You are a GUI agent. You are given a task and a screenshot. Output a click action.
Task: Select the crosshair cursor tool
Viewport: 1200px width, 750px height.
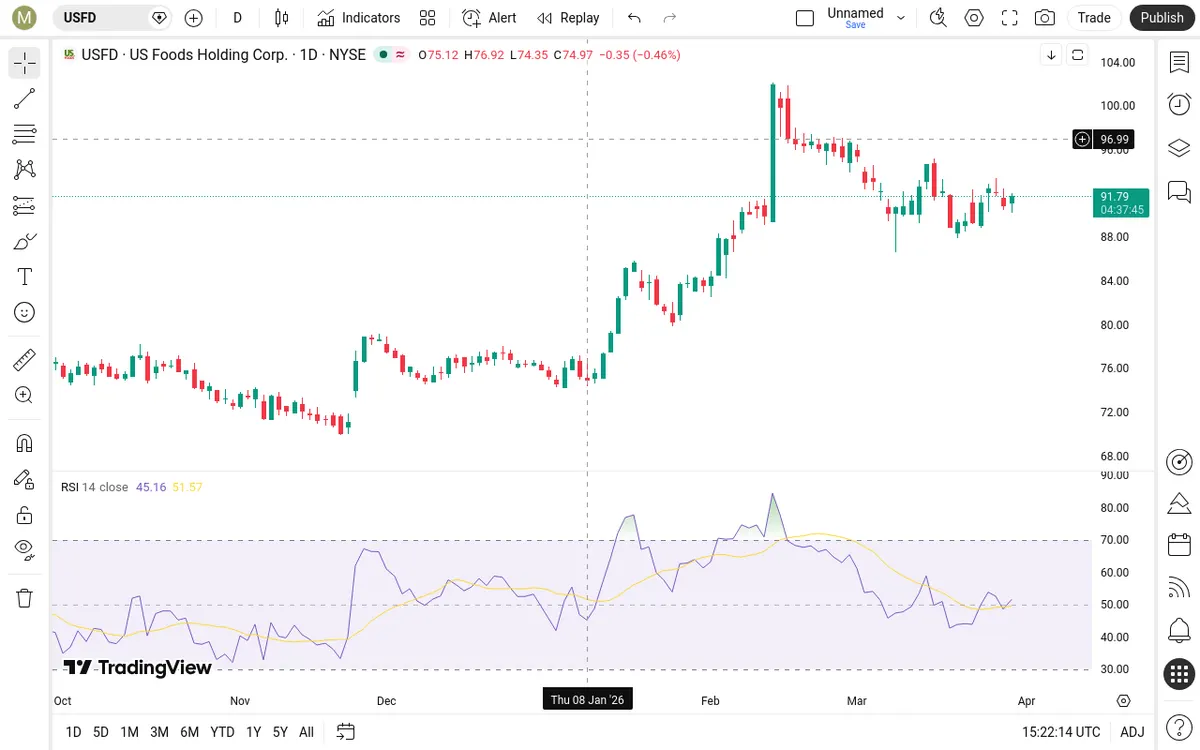(x=25, y=63)
